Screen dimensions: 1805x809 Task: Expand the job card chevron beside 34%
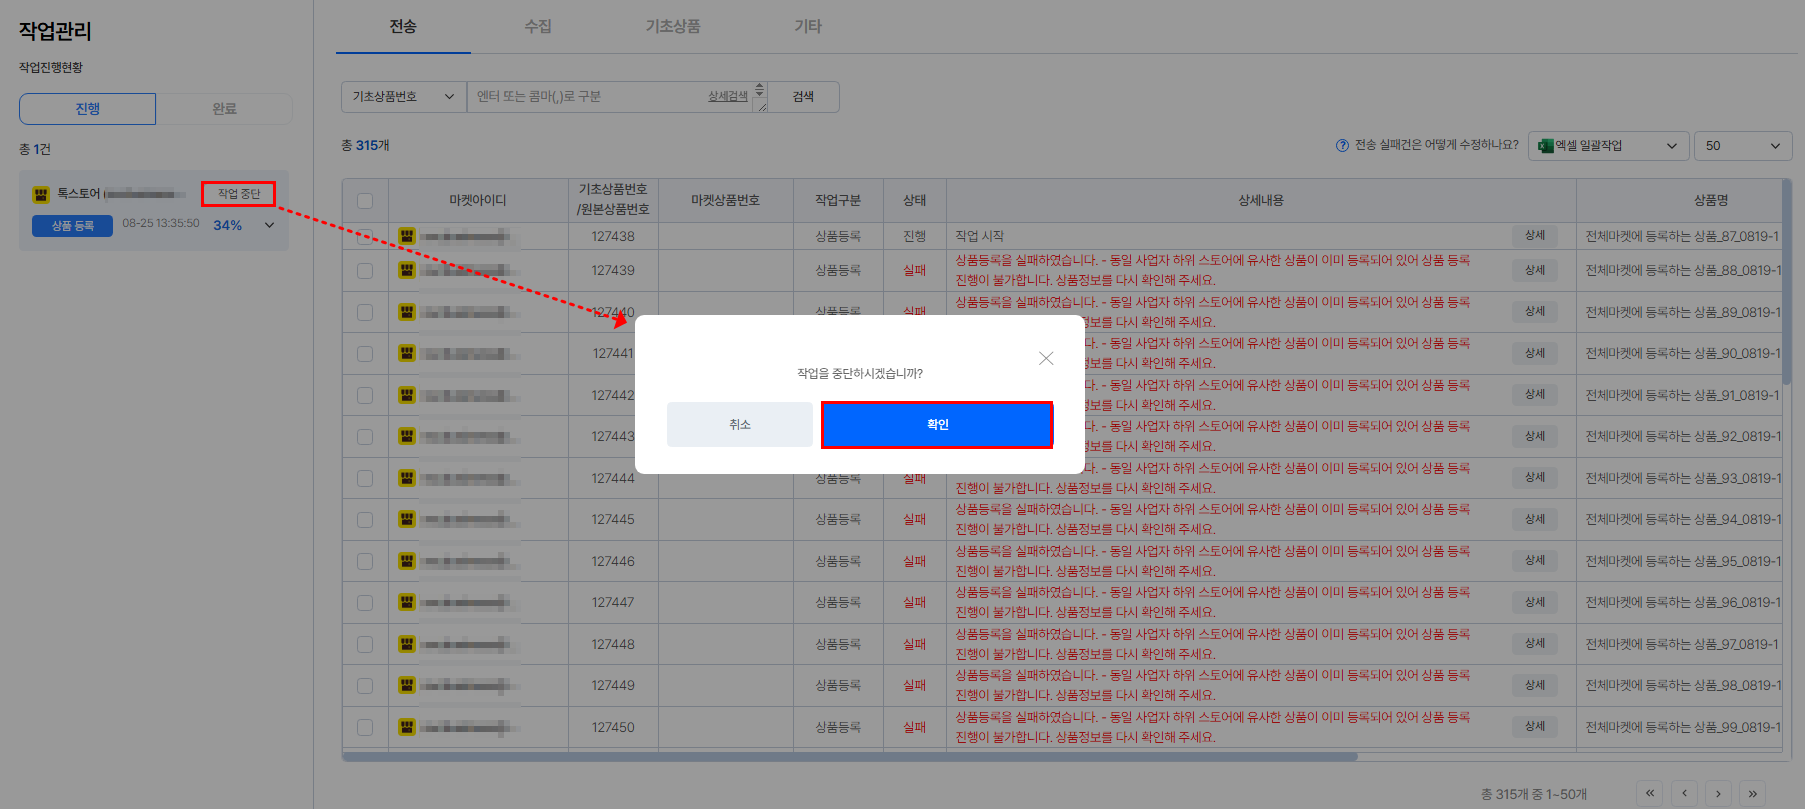pos(269,225)
